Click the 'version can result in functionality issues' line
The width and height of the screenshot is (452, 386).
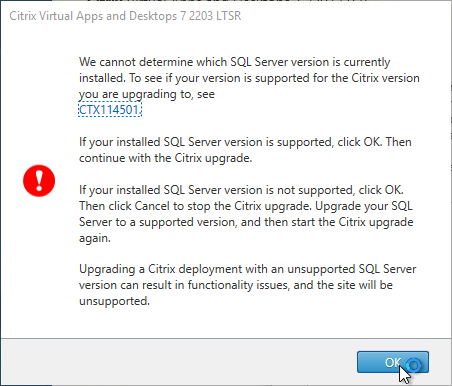pyautogui.click(x=236, y=285)
